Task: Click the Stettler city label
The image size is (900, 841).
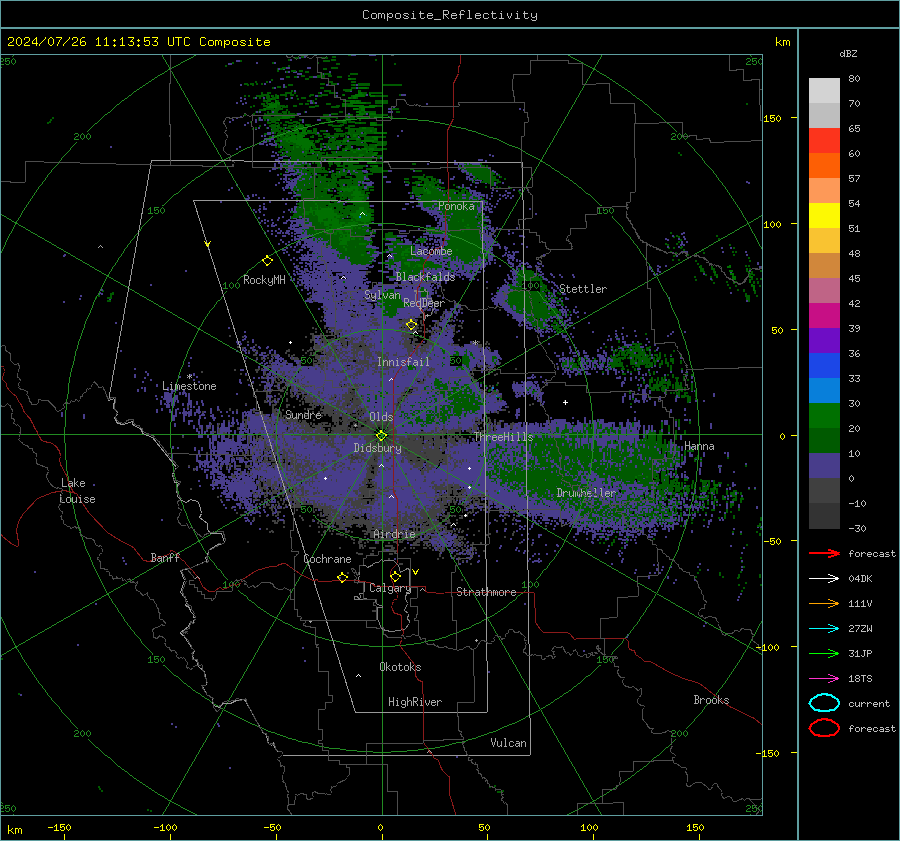Action: [583, 289]
